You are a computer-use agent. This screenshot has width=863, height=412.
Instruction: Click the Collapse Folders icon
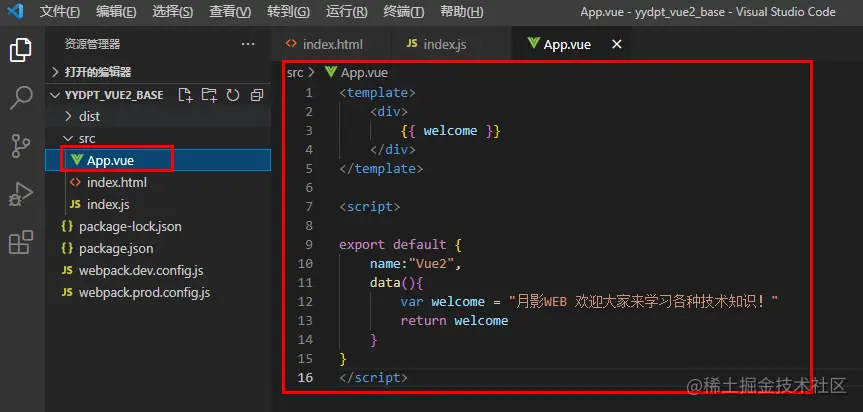[256, 95]
